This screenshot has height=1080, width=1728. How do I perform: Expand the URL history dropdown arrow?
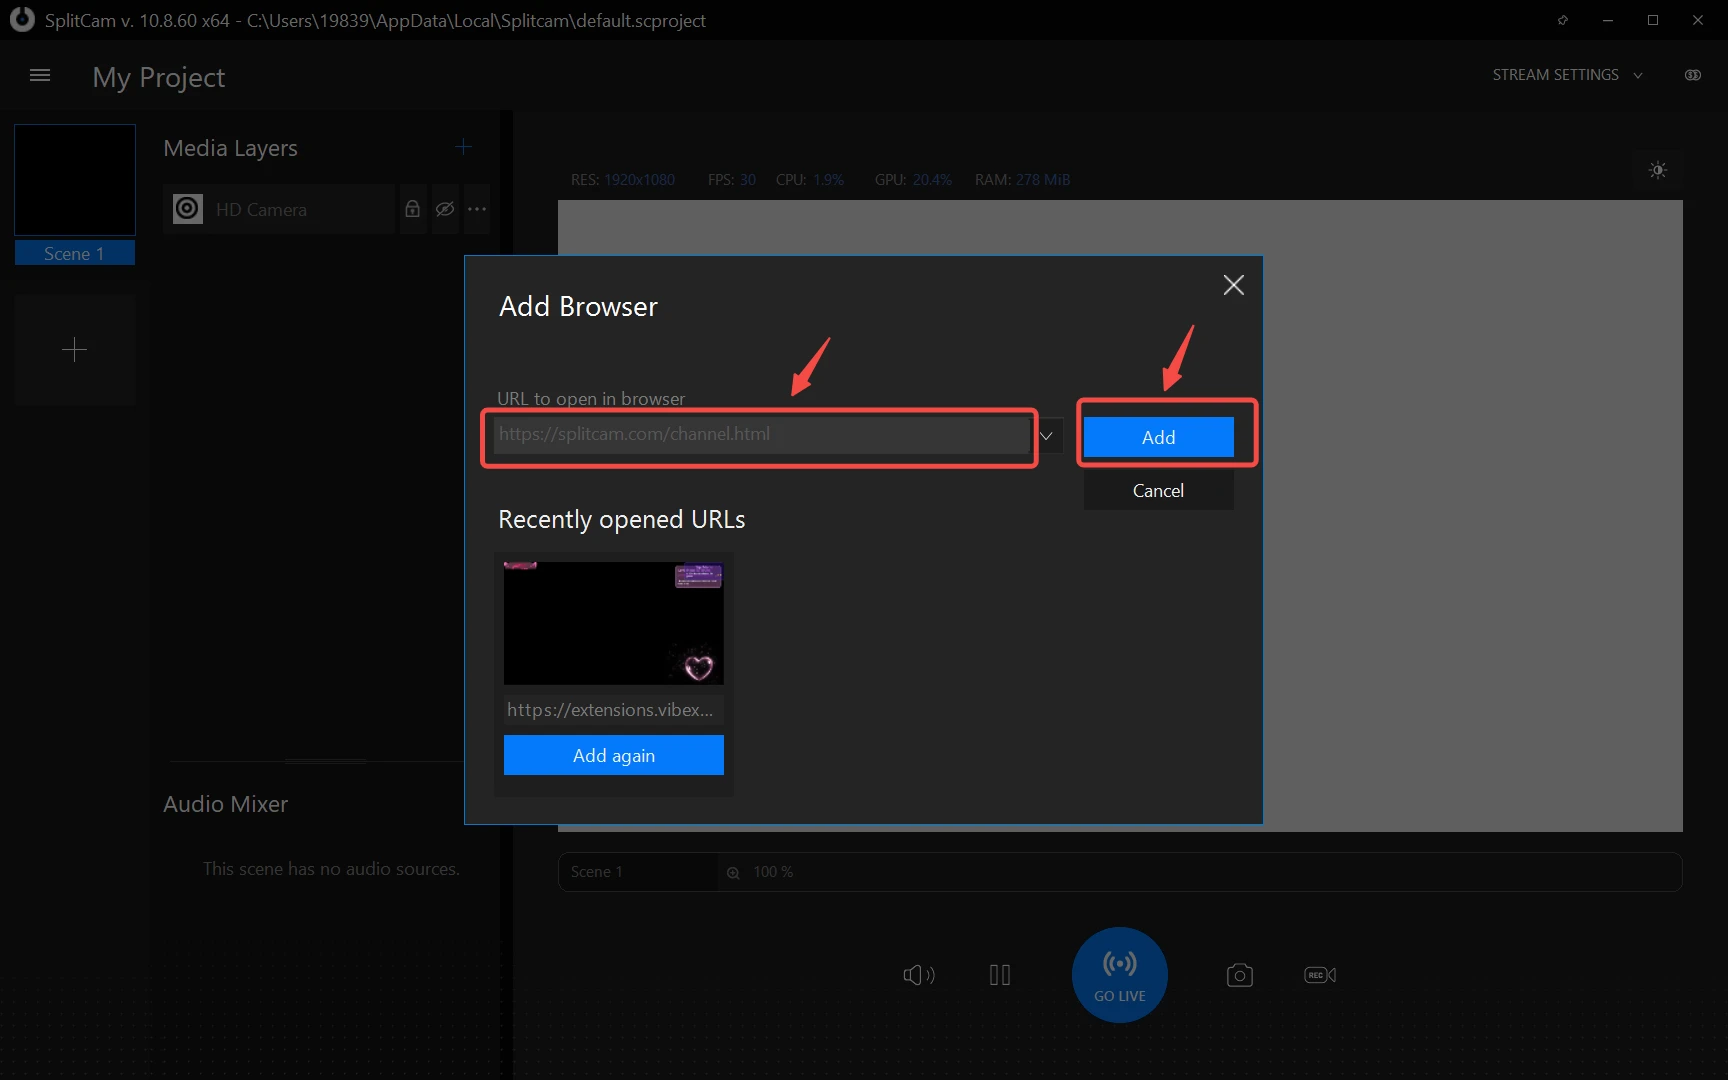[1047, 436]
